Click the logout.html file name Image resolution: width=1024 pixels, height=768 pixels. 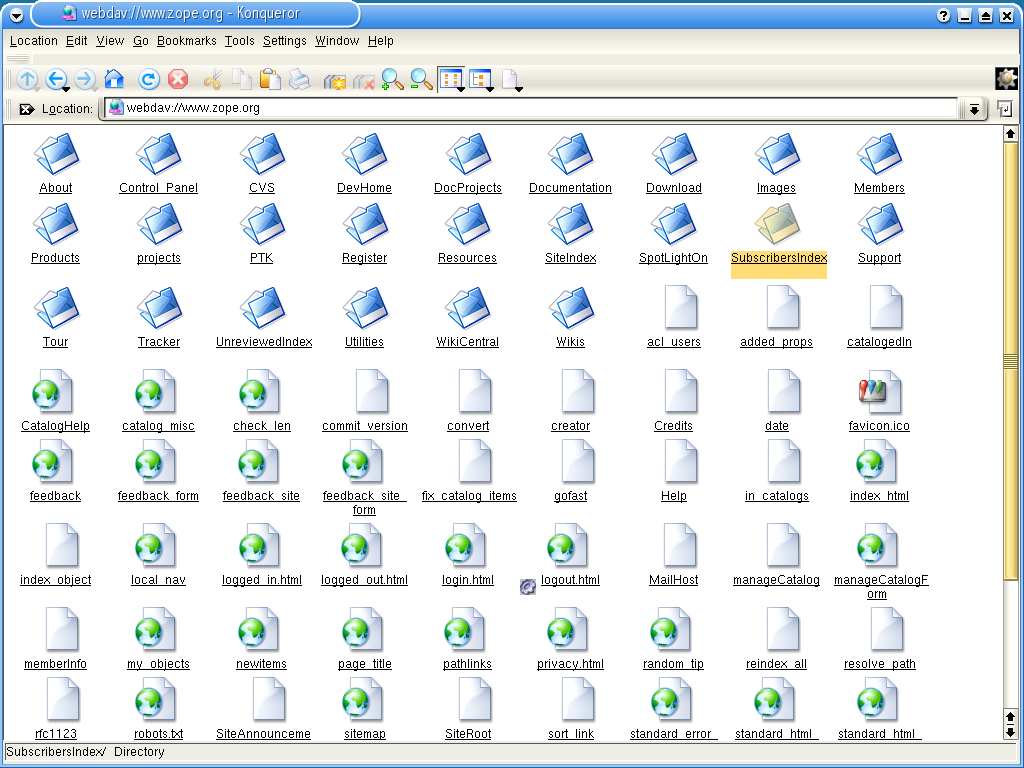pos(570,580)
